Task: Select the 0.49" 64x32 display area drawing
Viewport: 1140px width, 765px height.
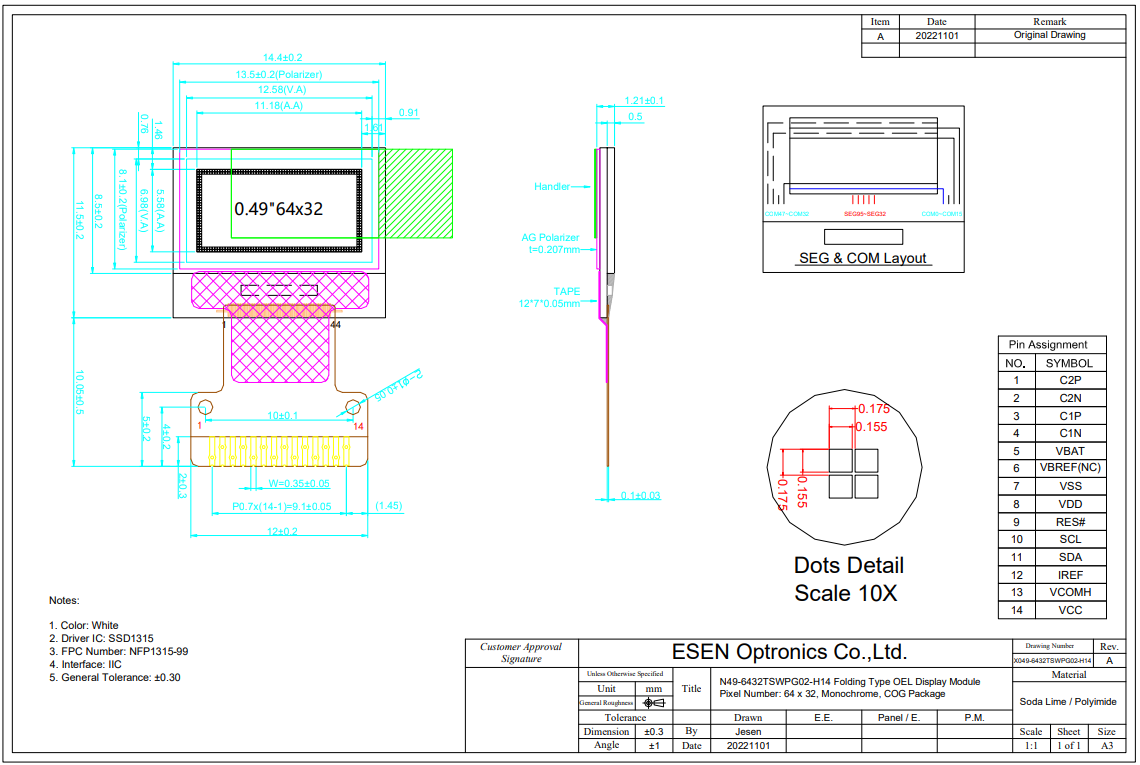Action: pos(280,210)
